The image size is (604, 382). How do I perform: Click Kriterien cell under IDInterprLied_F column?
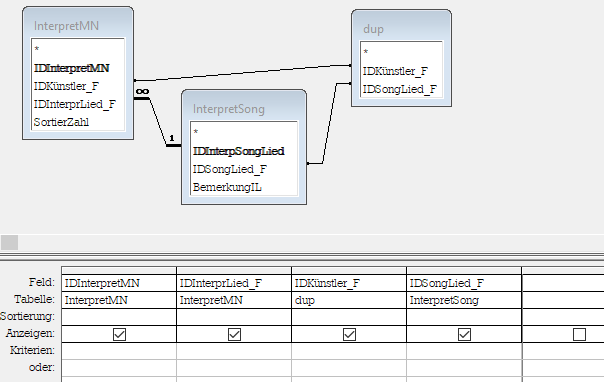coord(234,351)
